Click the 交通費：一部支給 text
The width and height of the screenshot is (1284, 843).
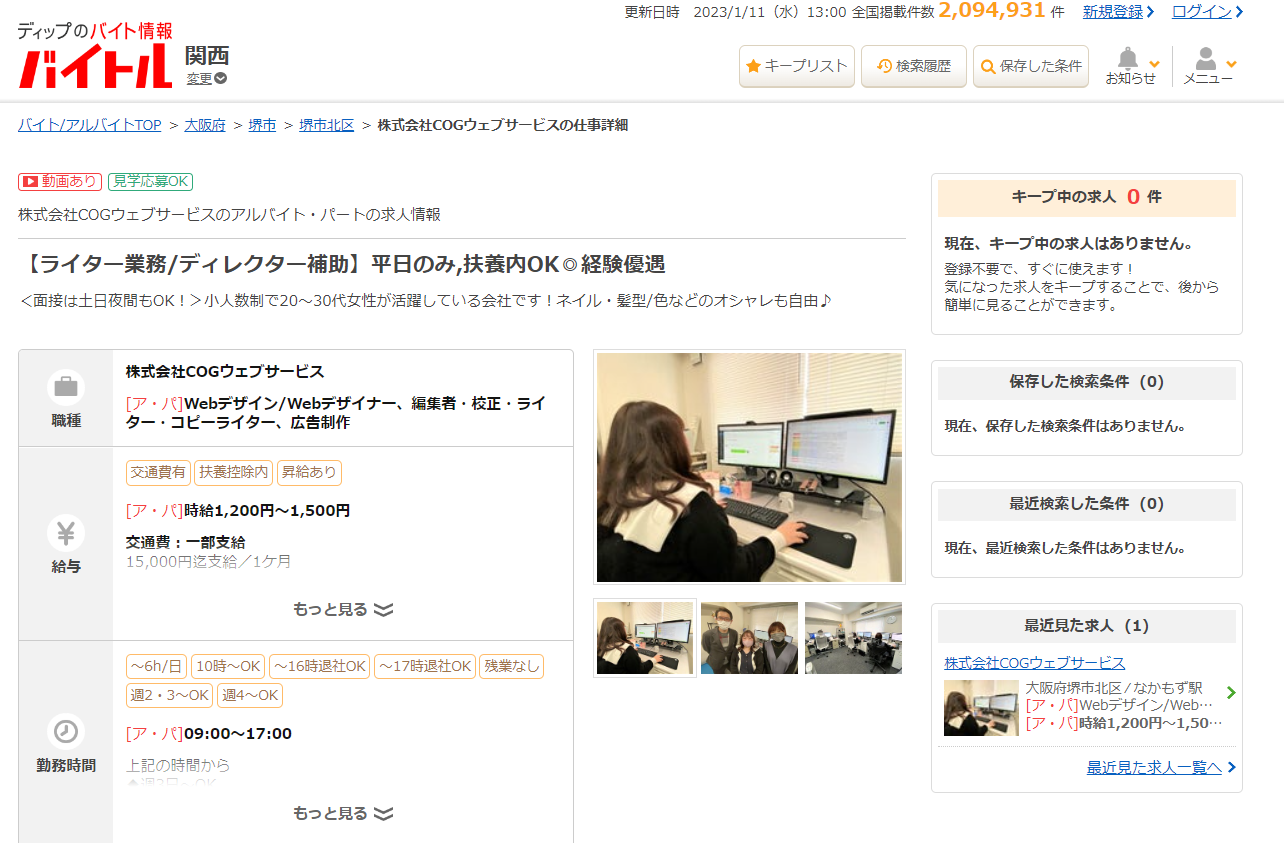tap(186, 543)
